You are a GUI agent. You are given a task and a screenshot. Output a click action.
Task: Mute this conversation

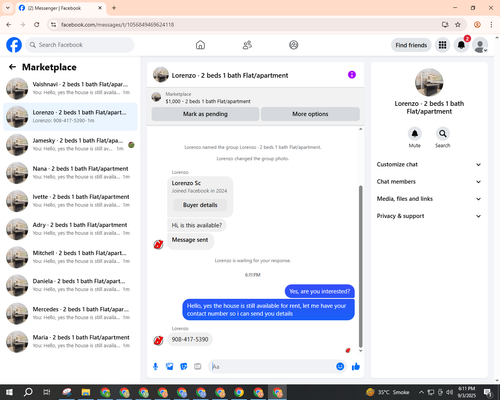pyautogui.click(x=415, y=134)
